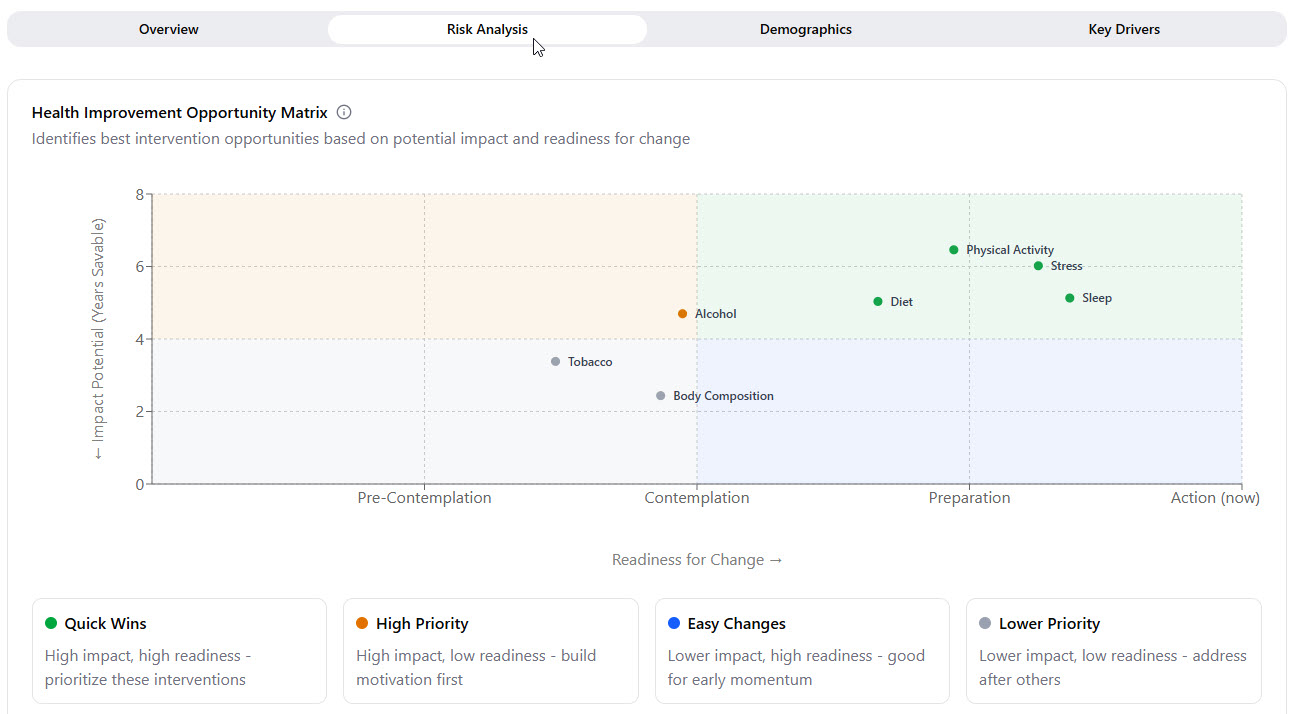Screen dimensions: 1291x714
Task: Click the orange Alcohol data point
Action: (682, 314)
